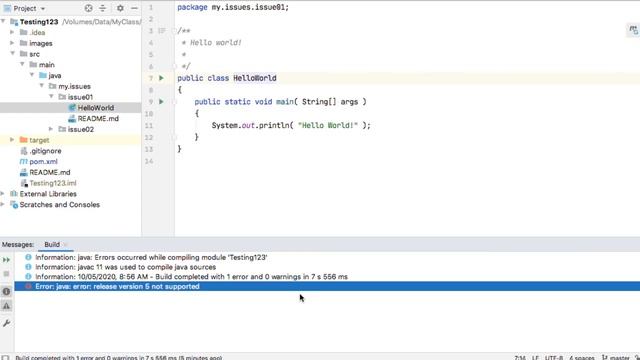The width and height of the screenshot is (640, 360).
Task: Select HelloWorld file in tree
Action: point(71,108)
